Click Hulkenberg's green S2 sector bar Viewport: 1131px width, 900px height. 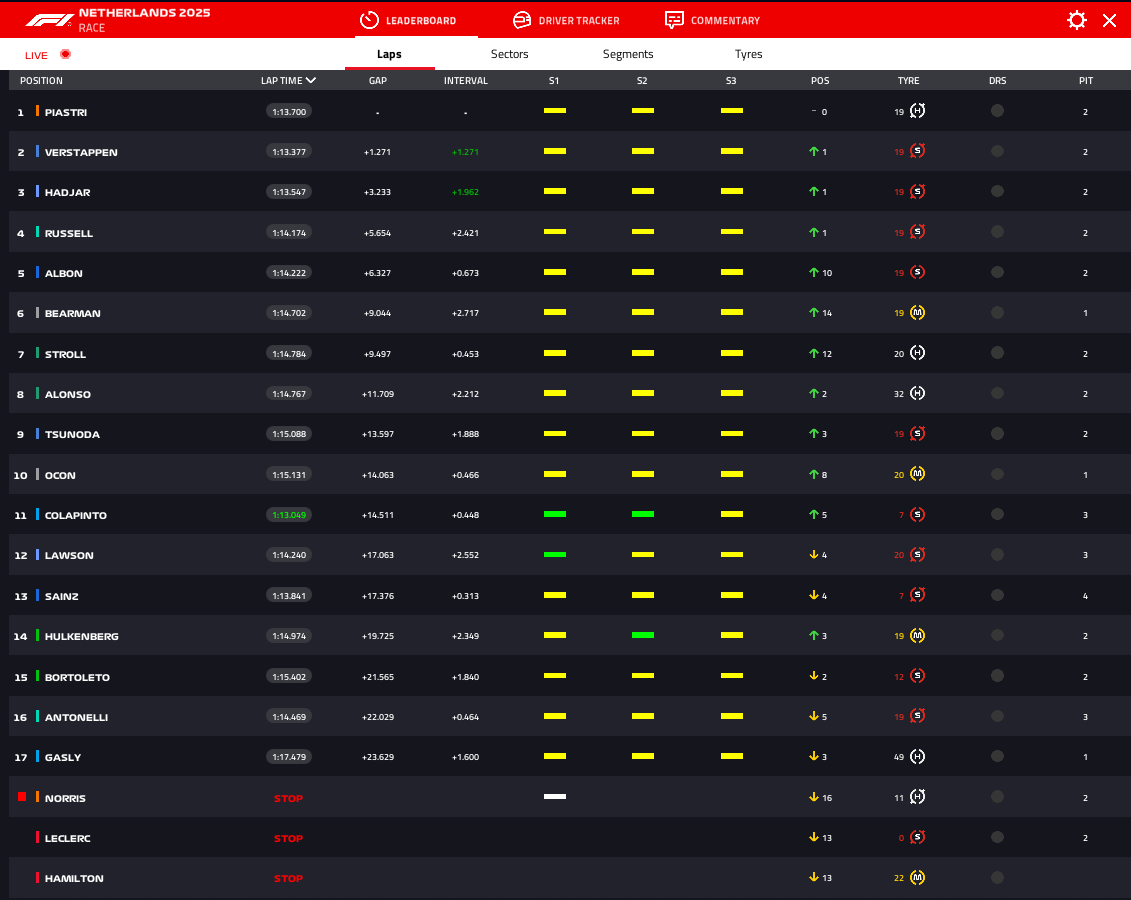point(643,635)
